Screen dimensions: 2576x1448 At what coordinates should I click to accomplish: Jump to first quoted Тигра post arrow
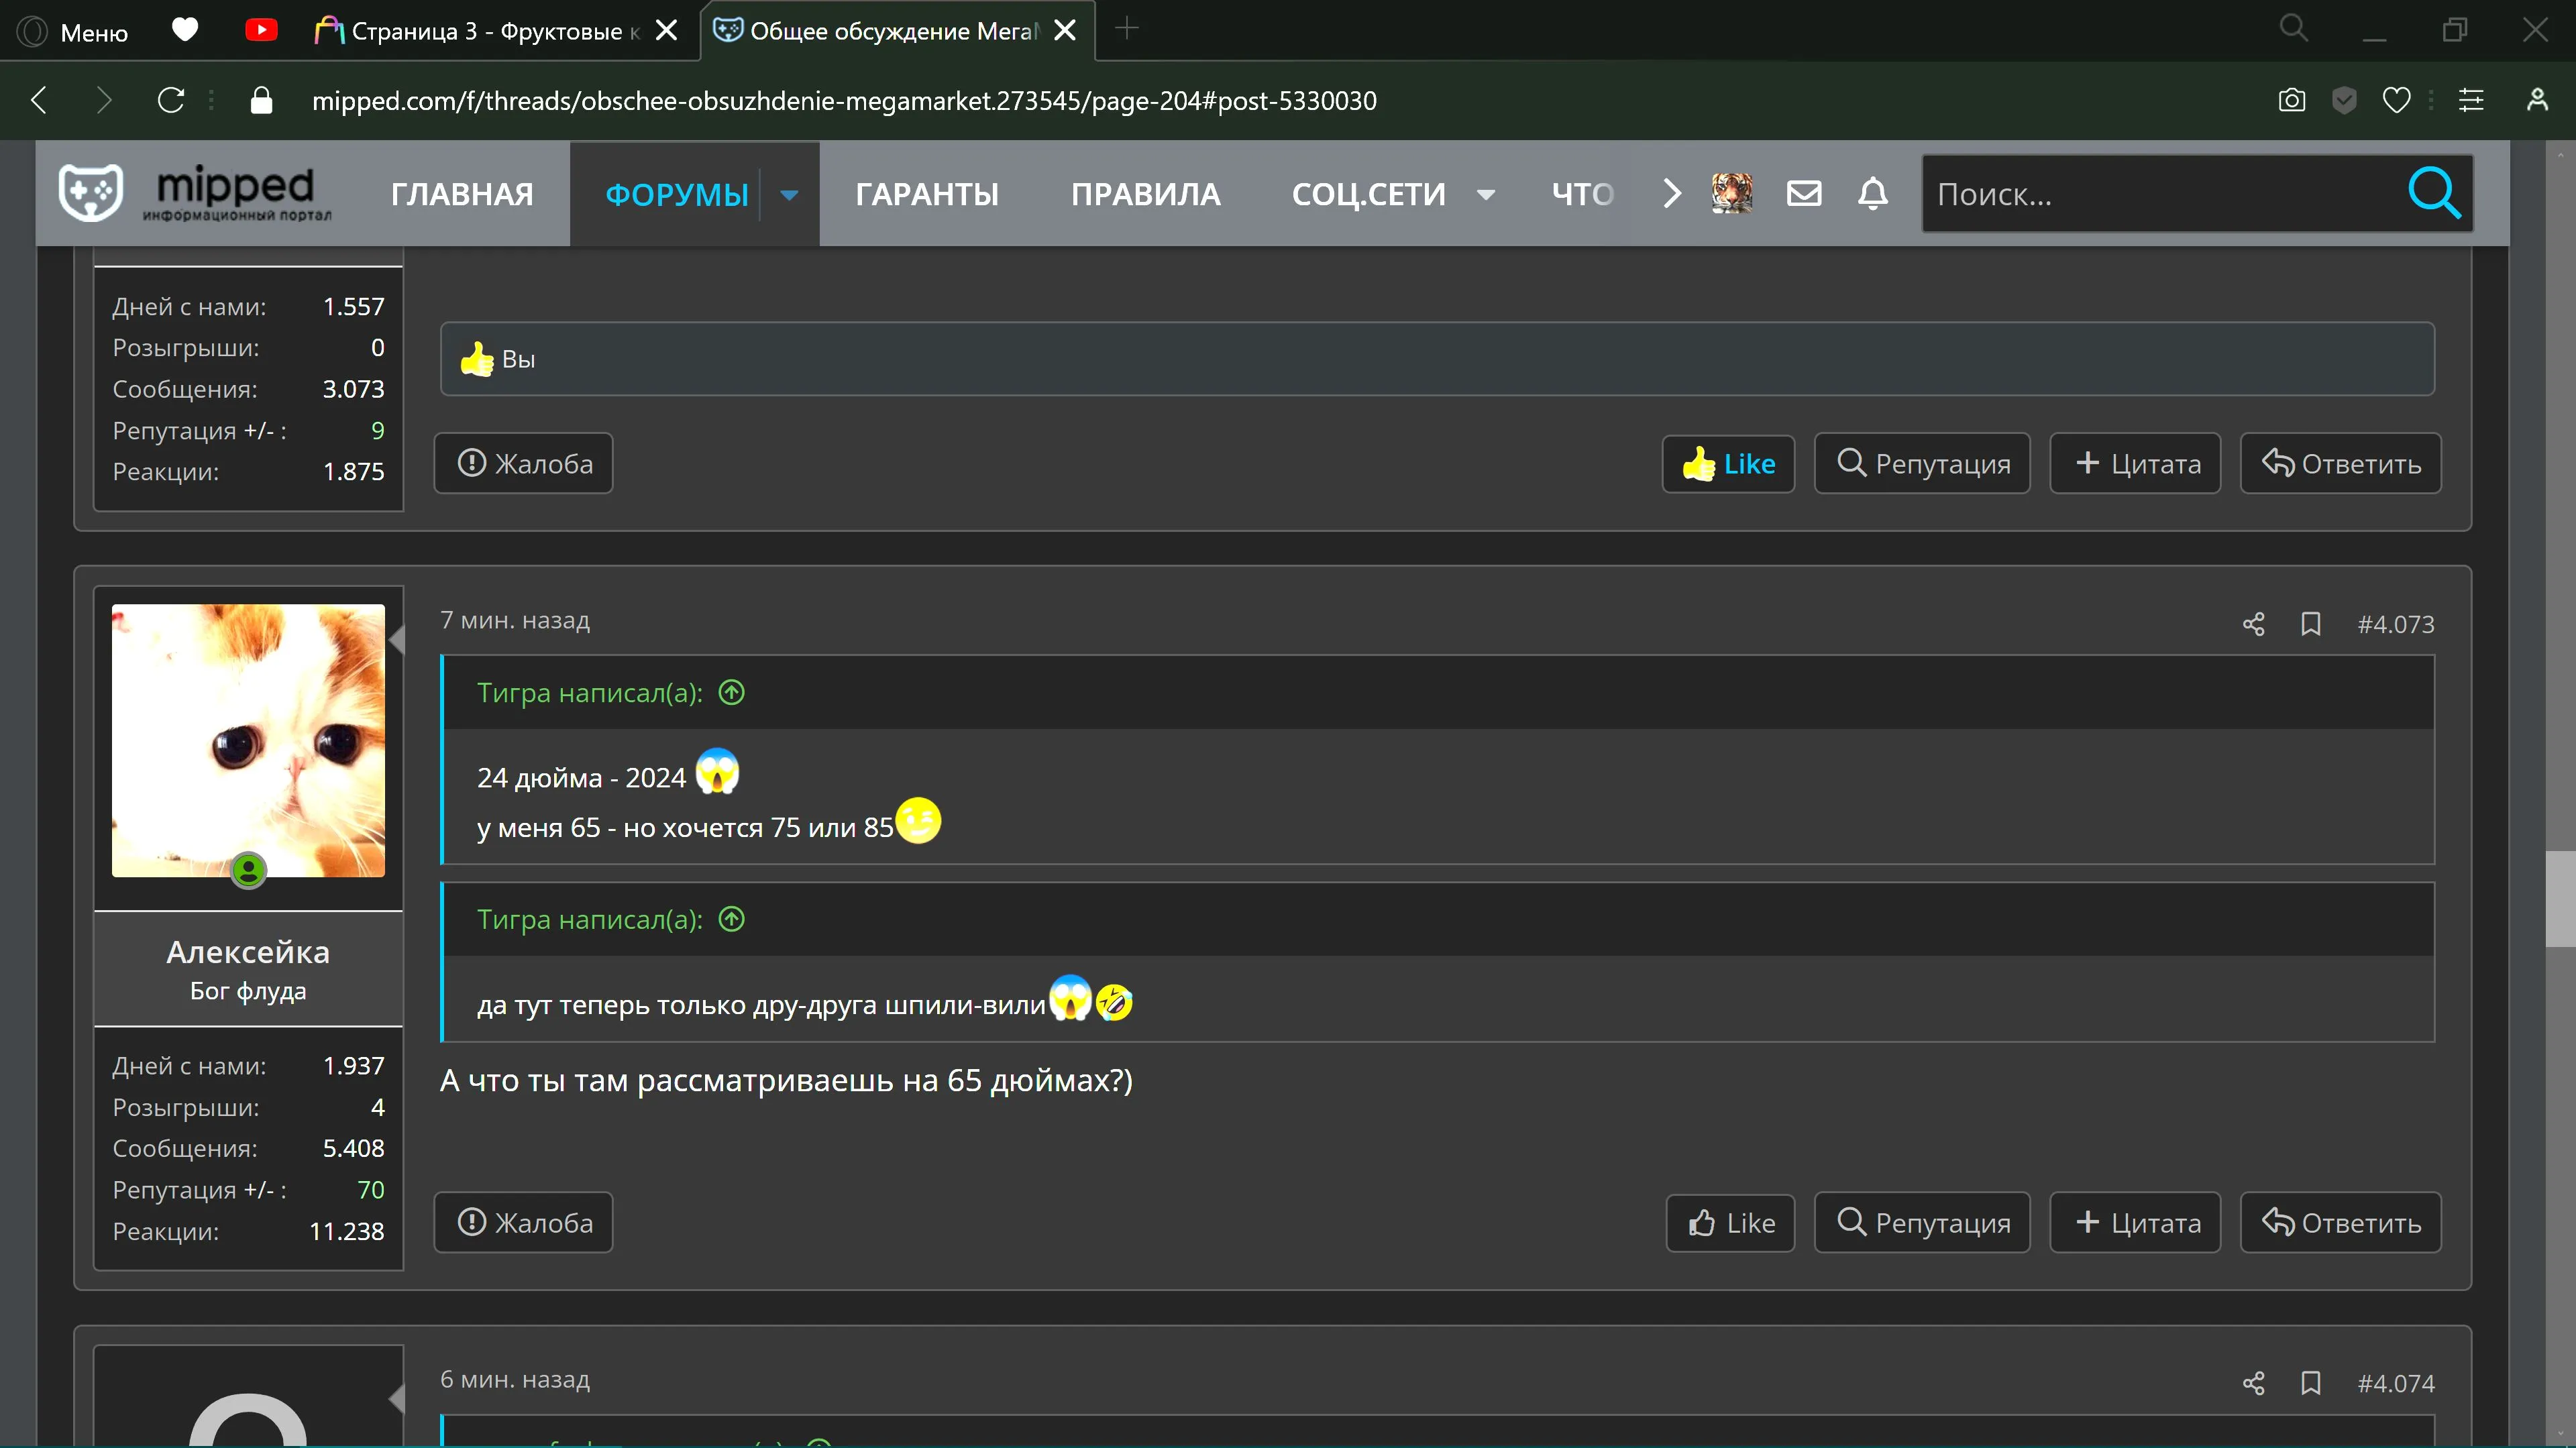coord(732,692)
